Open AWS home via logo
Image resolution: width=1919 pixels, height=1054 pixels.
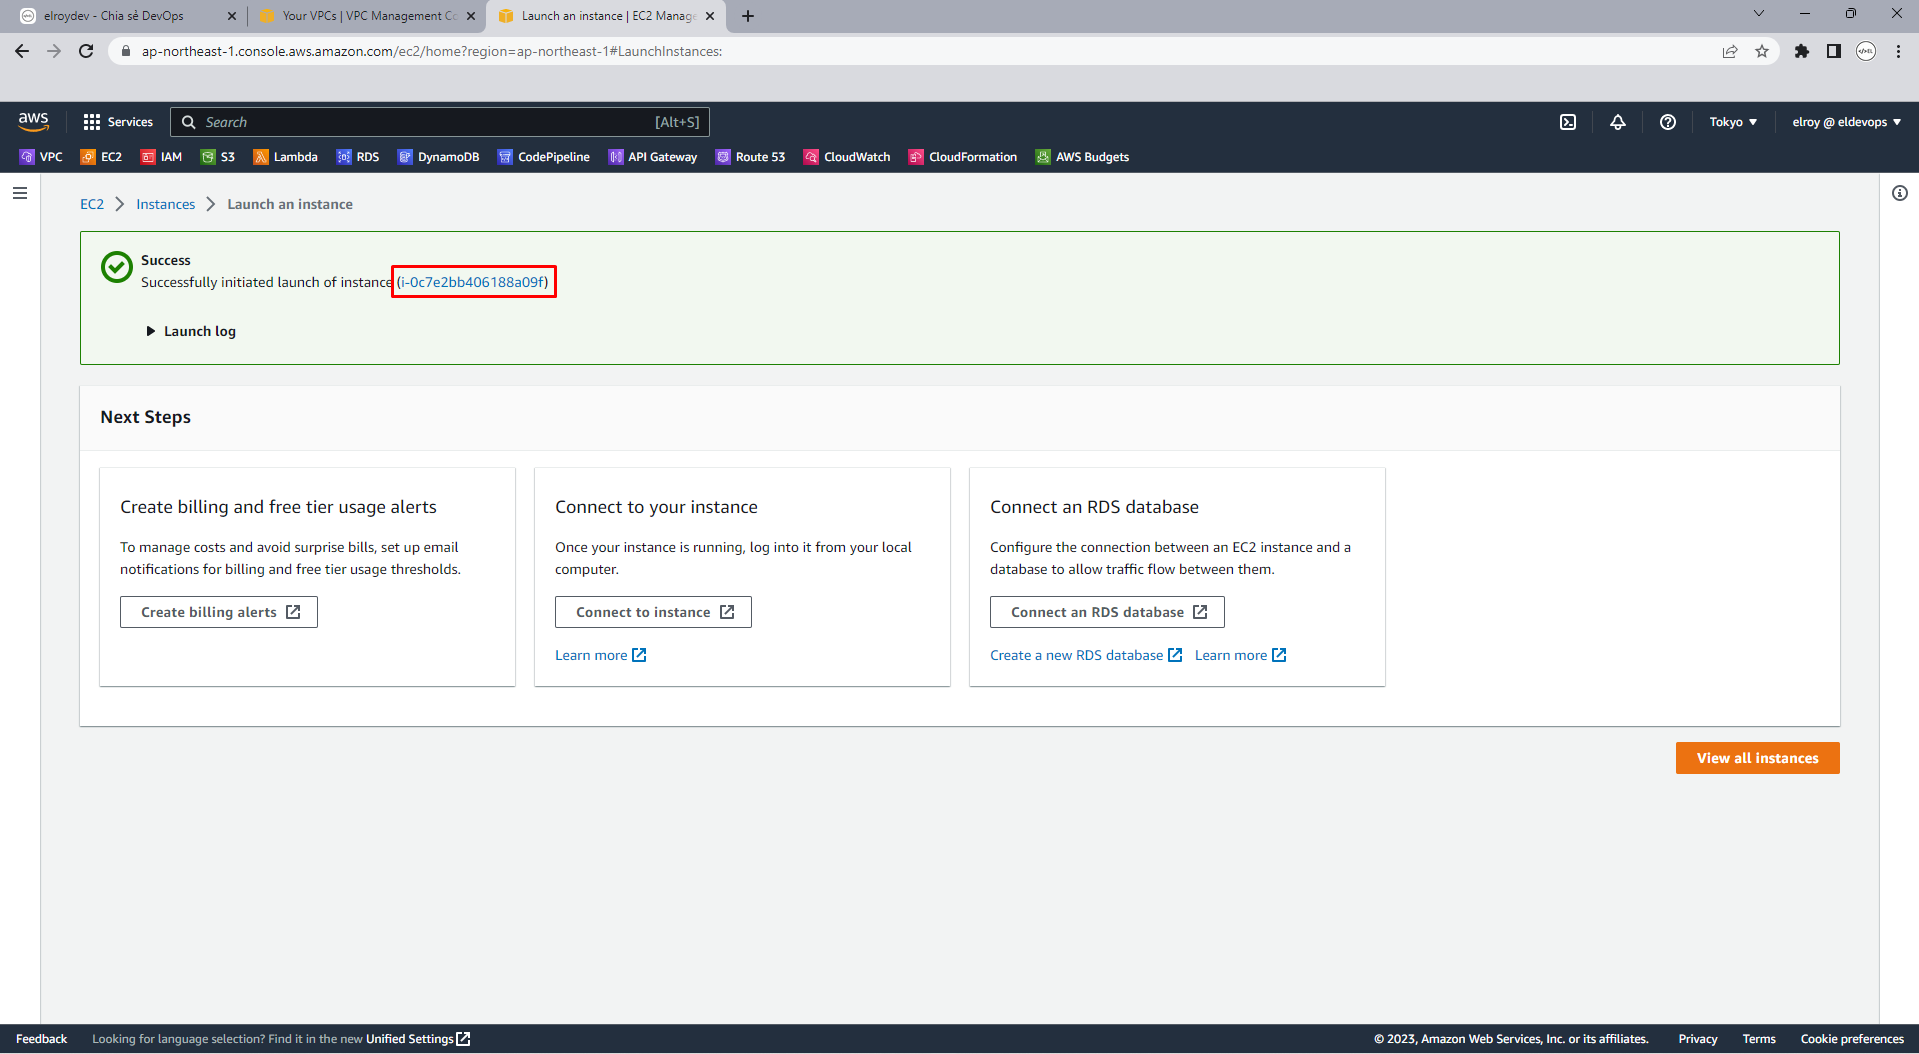(x=33, y=121)
